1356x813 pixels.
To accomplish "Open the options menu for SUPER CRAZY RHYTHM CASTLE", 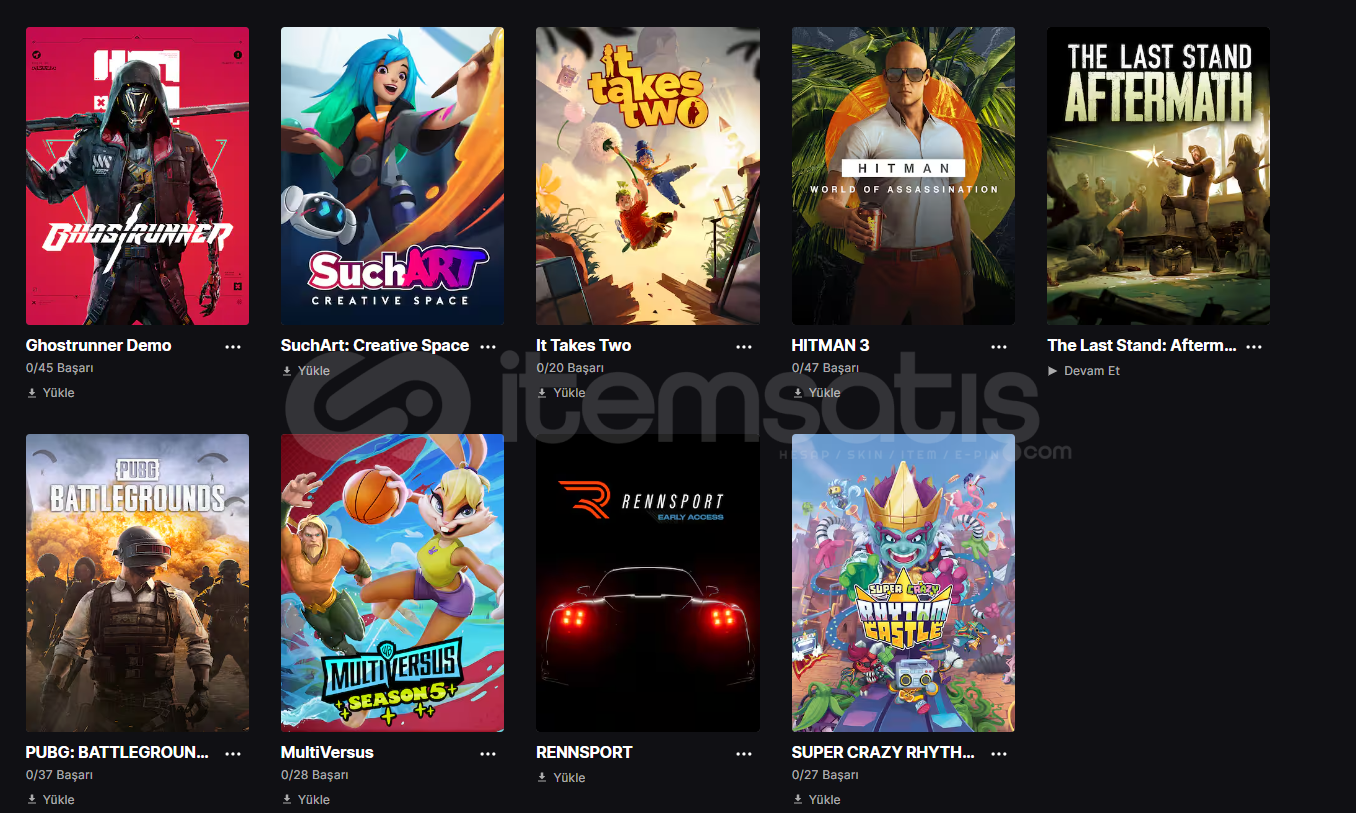I will 999,753.
